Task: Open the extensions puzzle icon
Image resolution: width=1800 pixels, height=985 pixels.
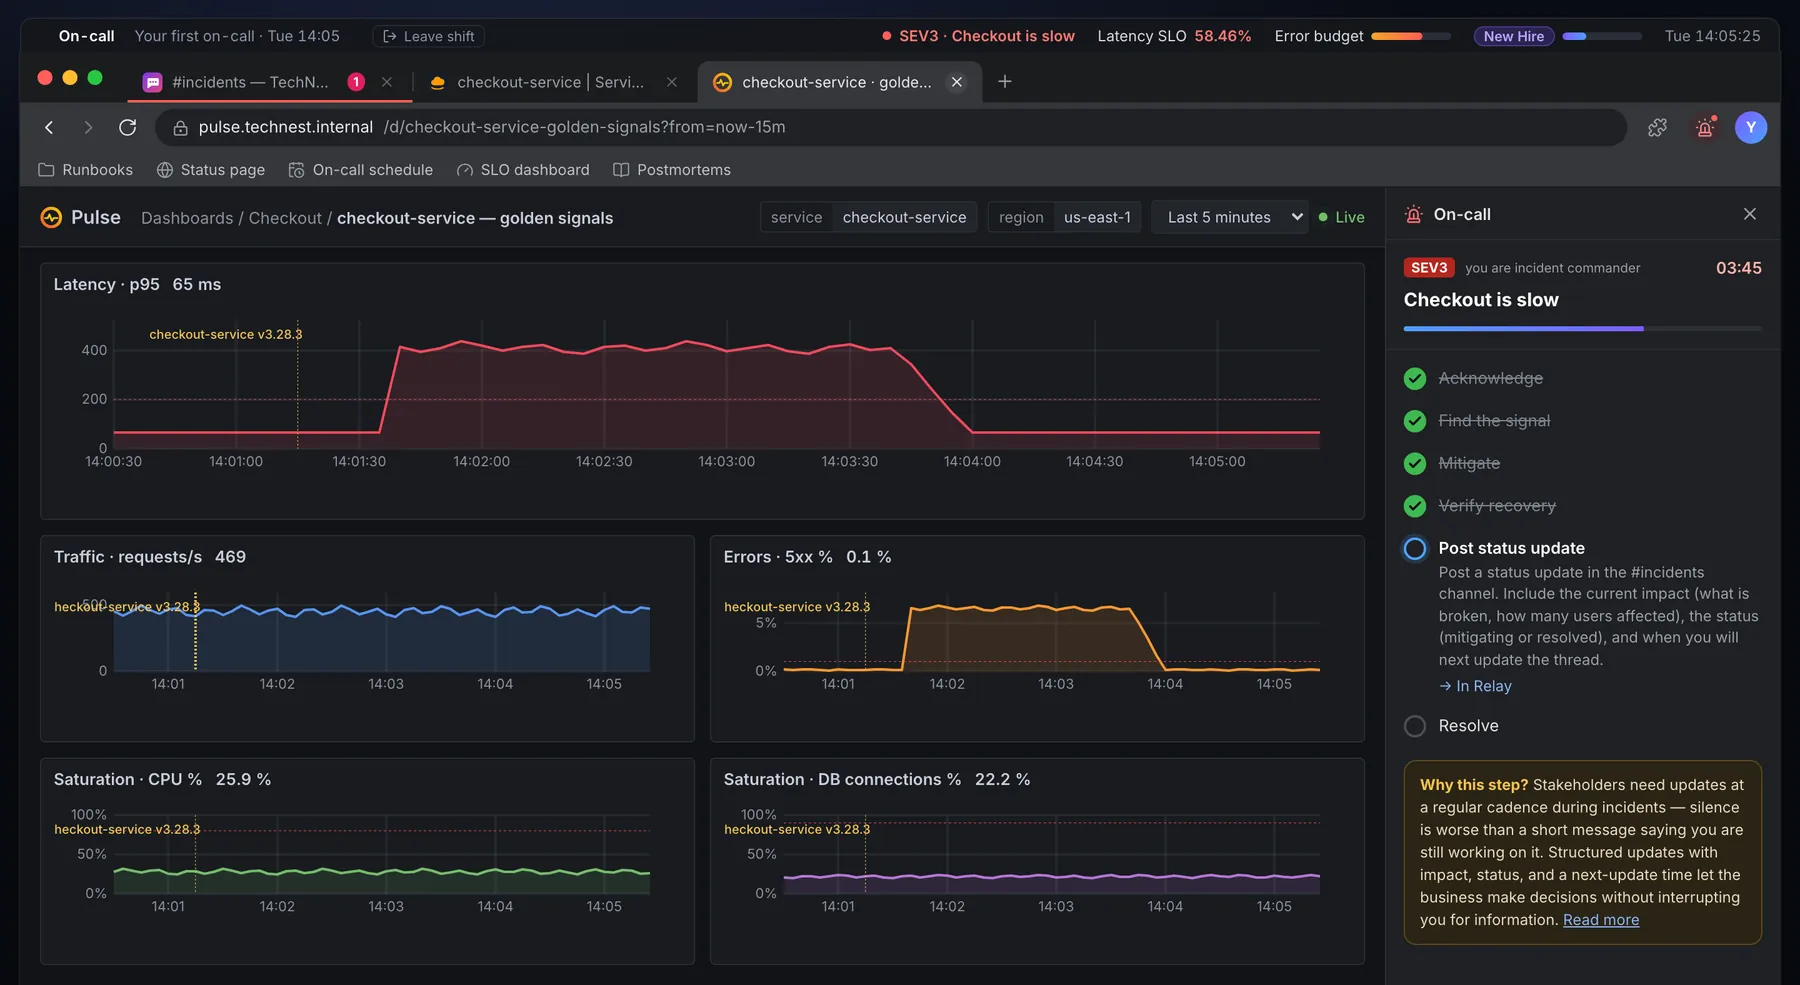Action: [x=1657, y=127]
